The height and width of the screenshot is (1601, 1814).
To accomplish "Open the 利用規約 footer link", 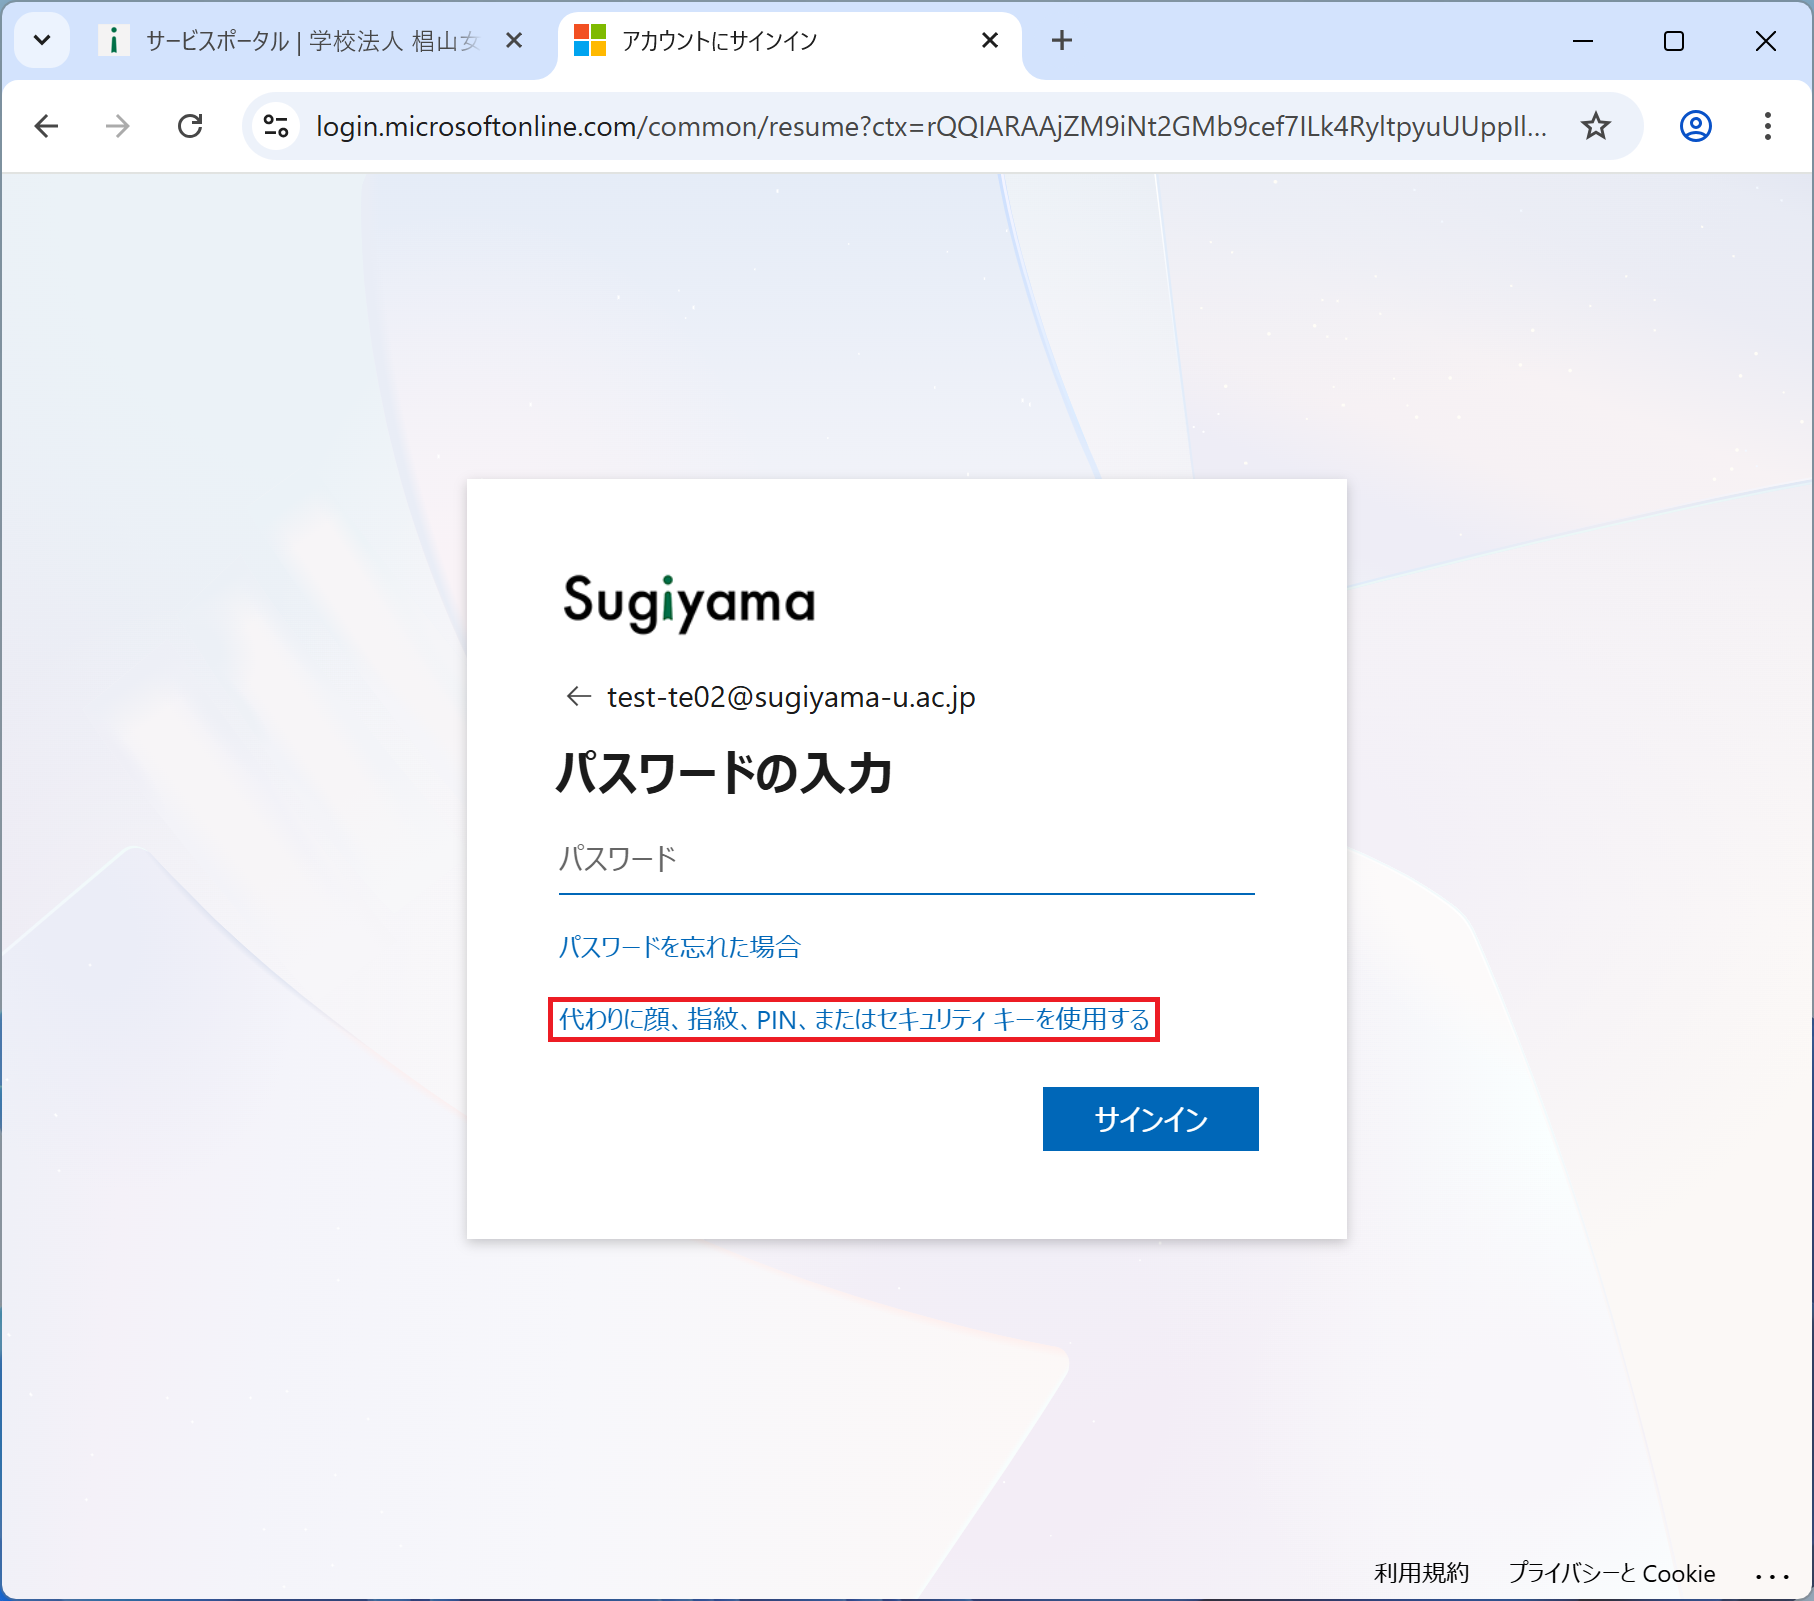I will tap(1421, 1573).
